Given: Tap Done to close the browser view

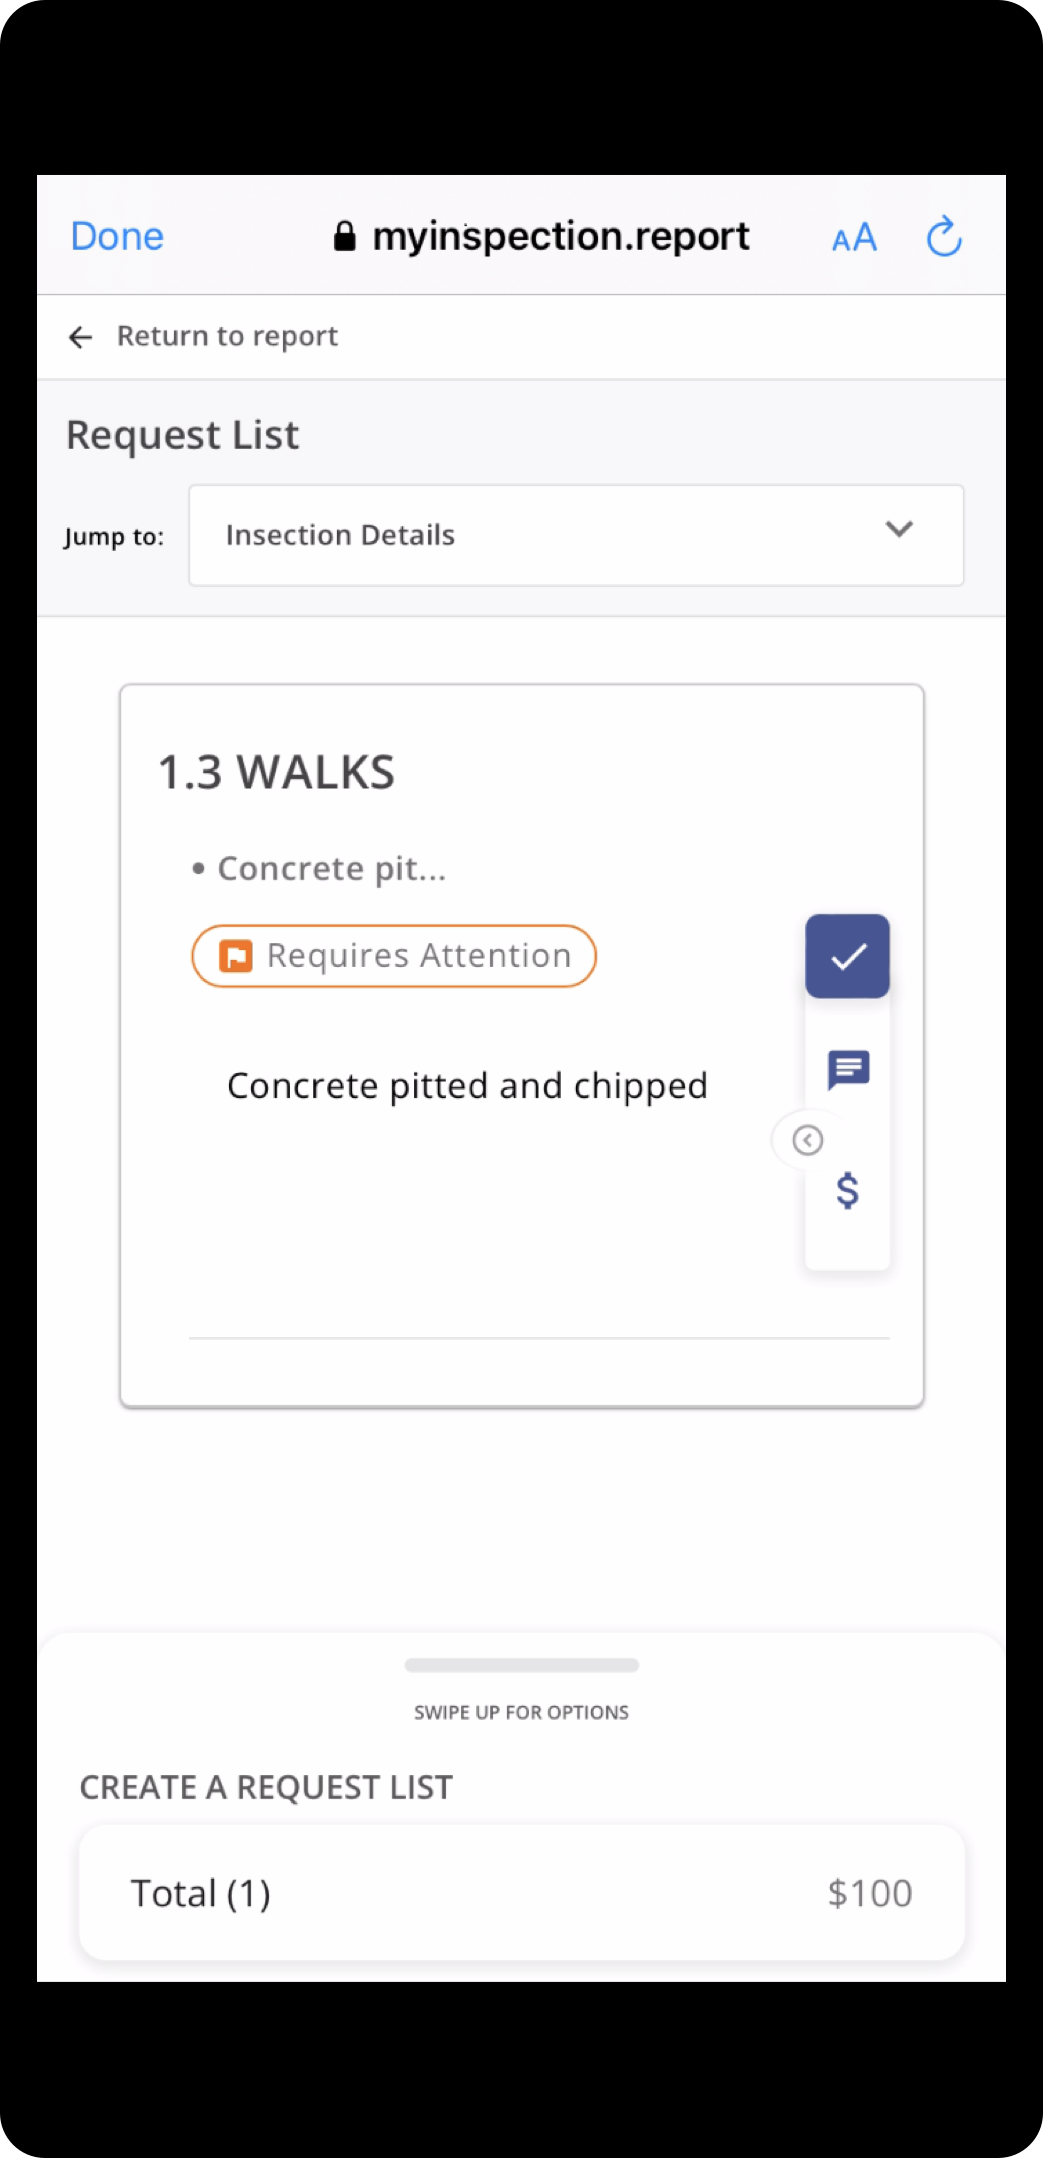Looking at the screenshot, I should [116, 236].
